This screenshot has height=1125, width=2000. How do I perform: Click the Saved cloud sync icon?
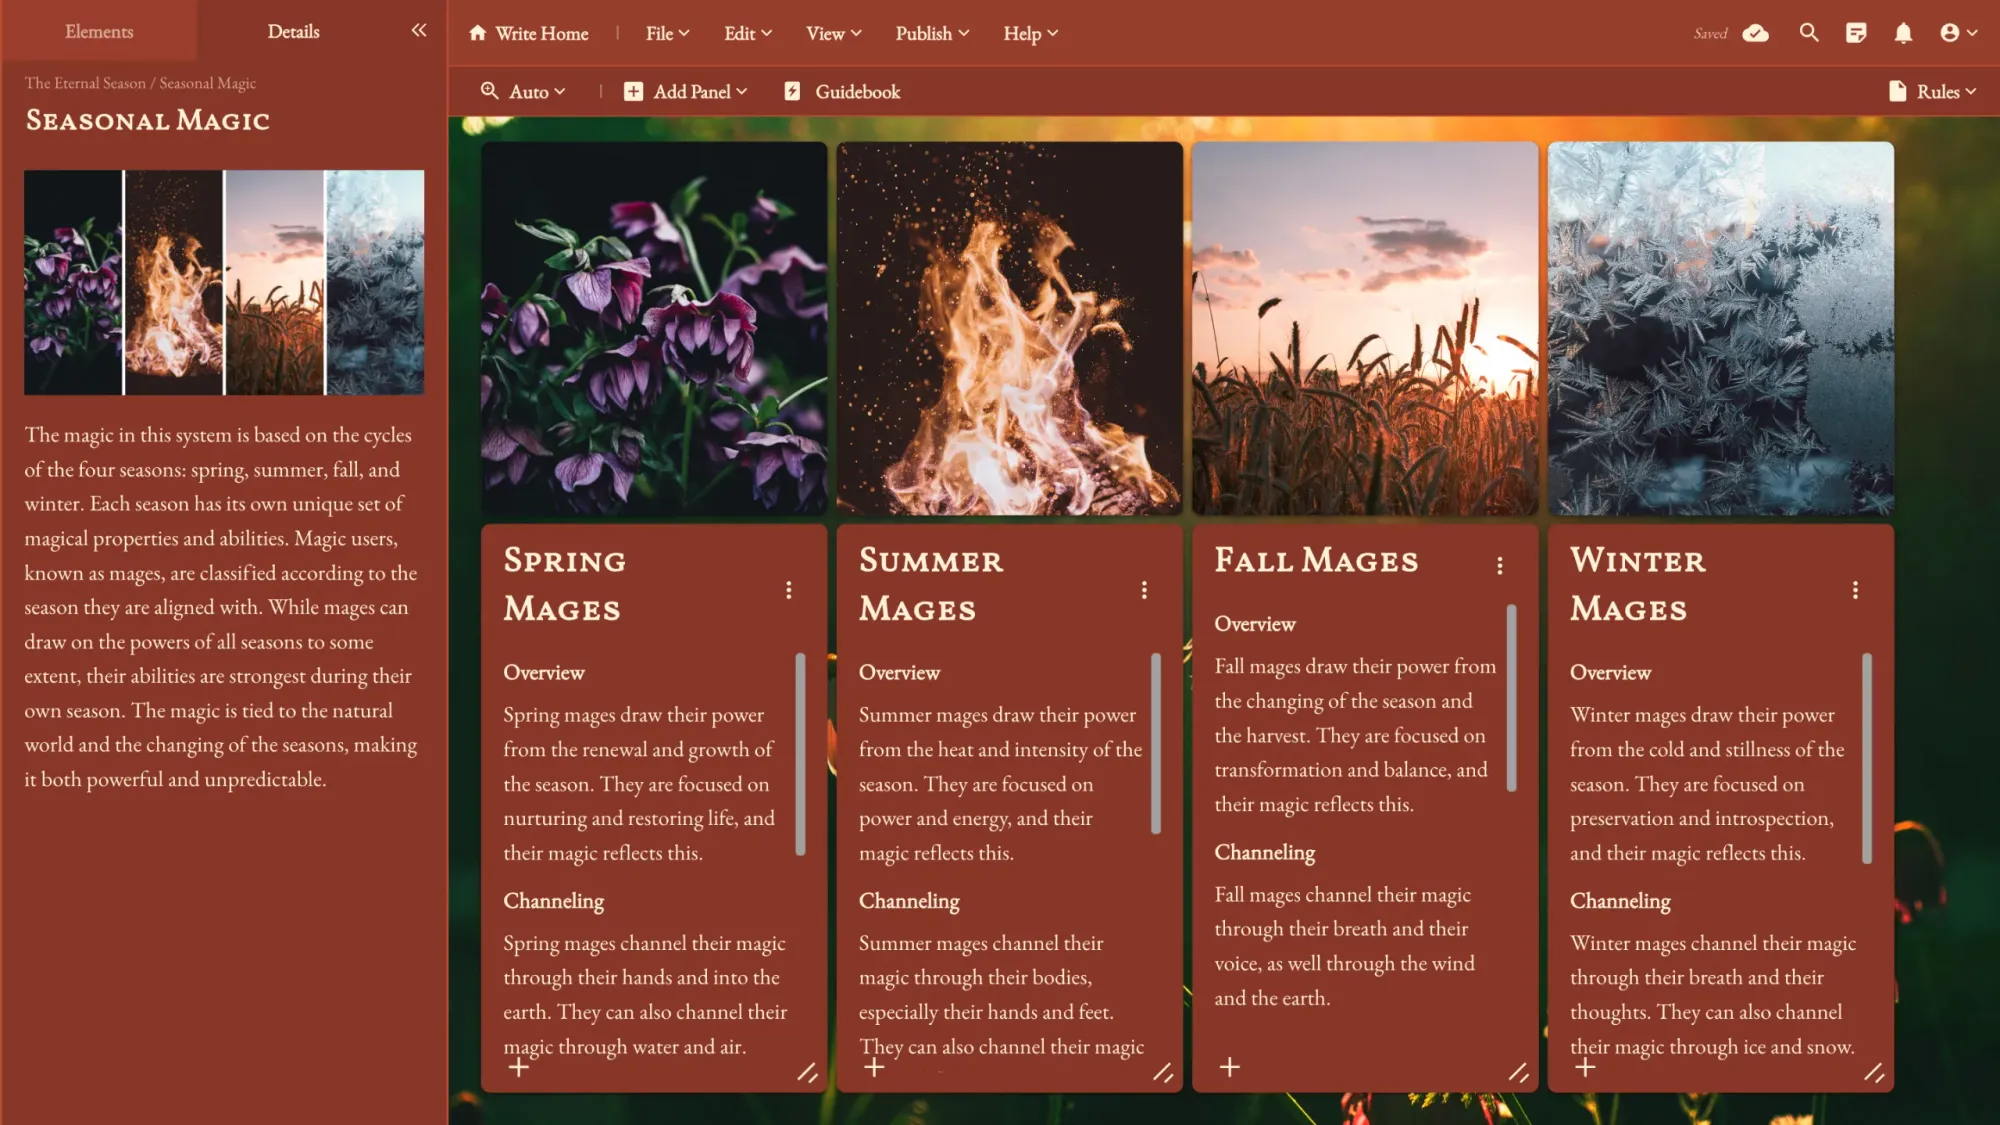[x=1757, y=32]
